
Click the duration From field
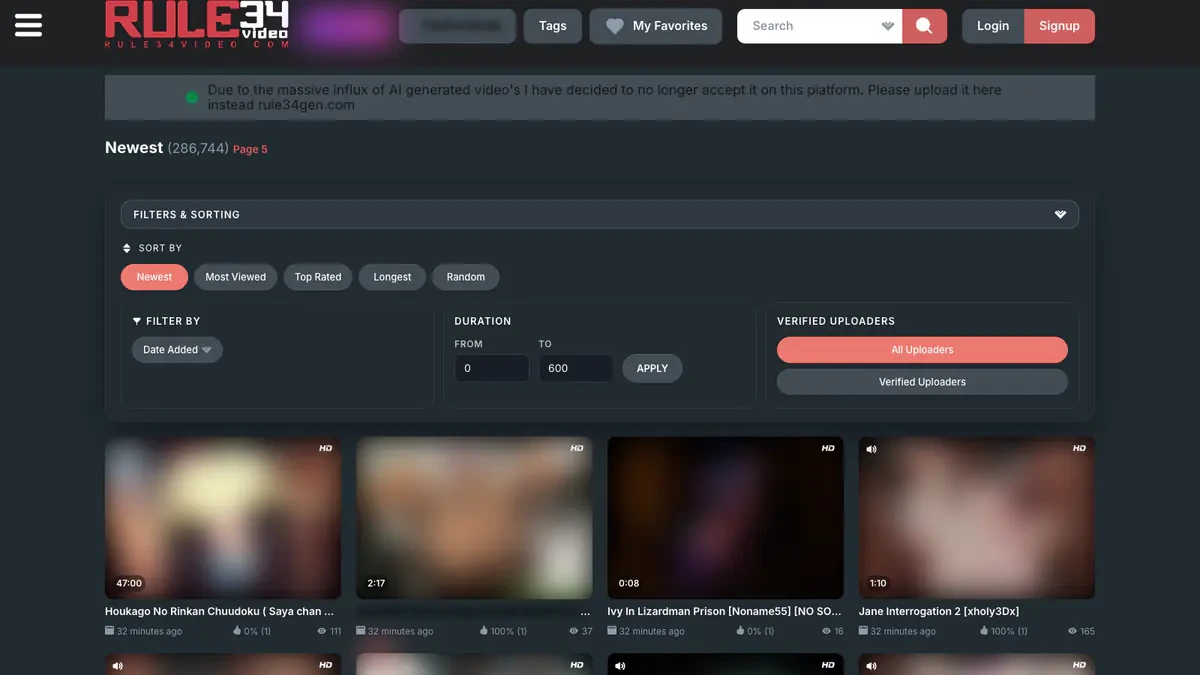click(491, 368)
